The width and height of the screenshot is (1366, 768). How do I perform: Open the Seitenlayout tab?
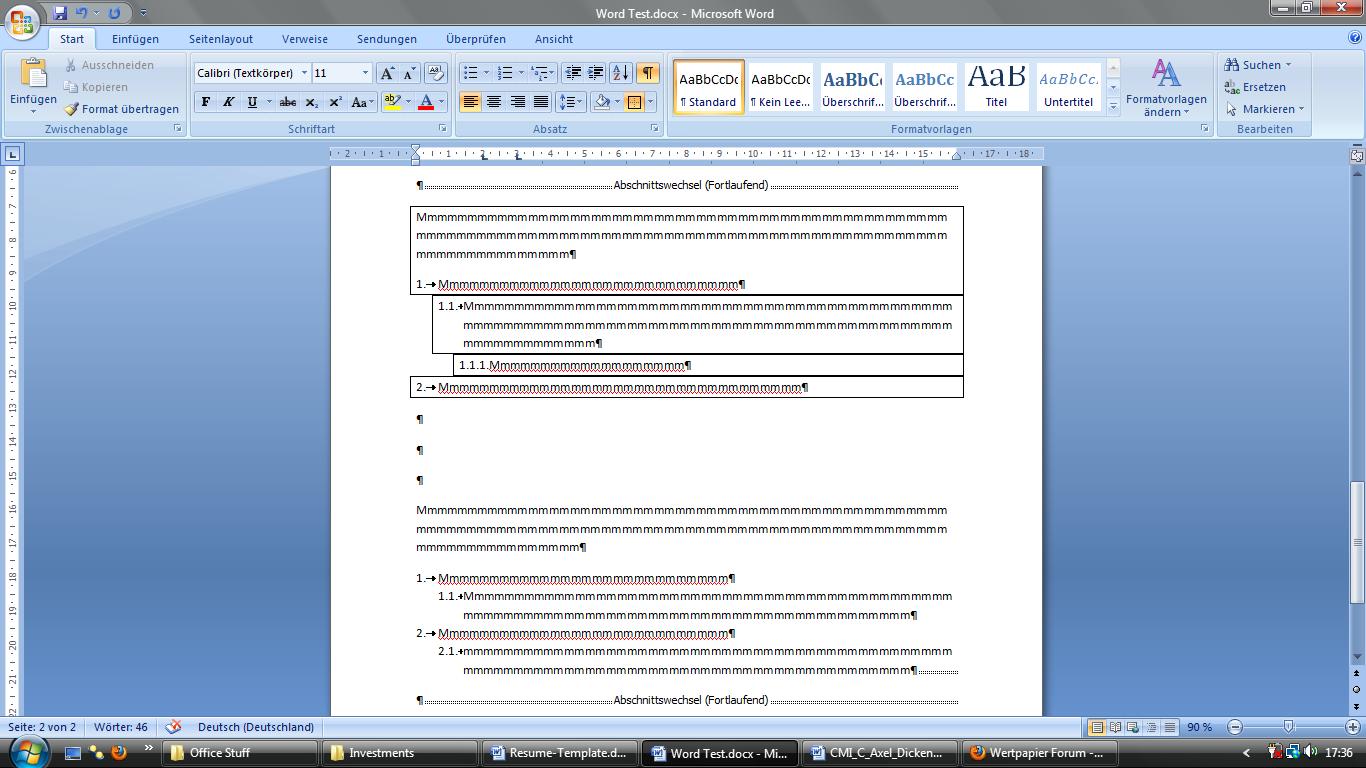[x=221, y=39]
